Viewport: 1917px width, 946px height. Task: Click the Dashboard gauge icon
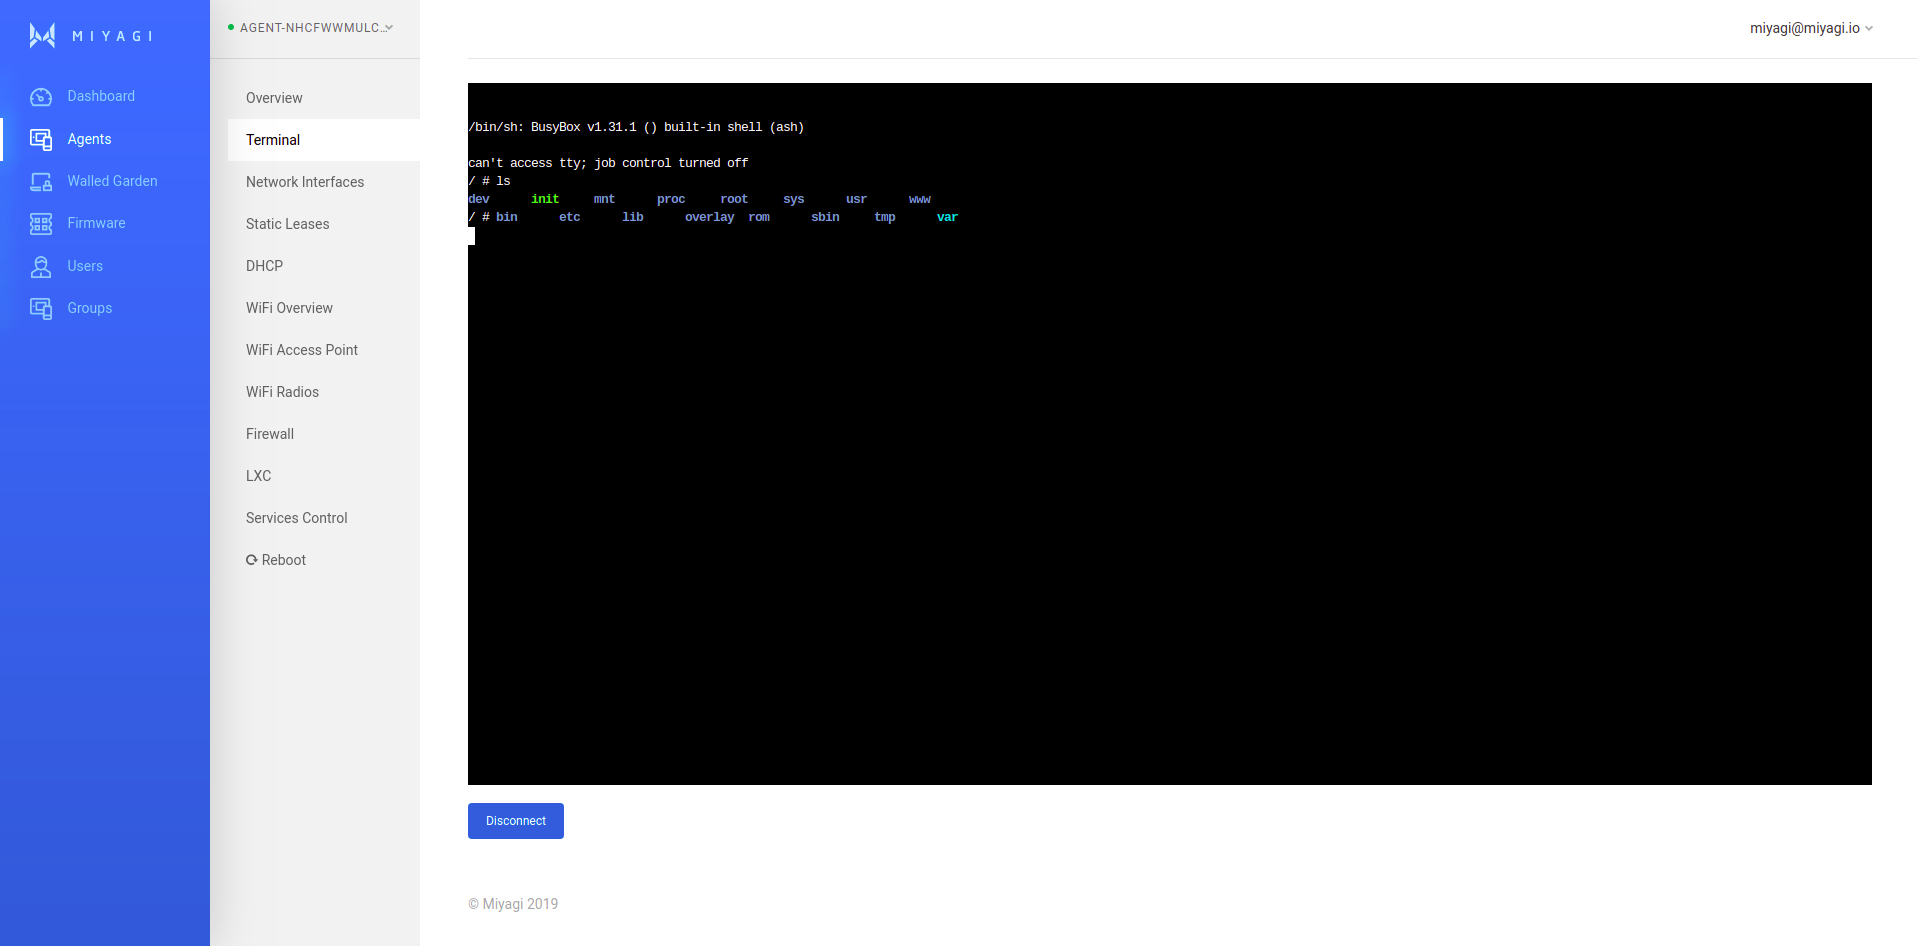[x=41, y=97]
